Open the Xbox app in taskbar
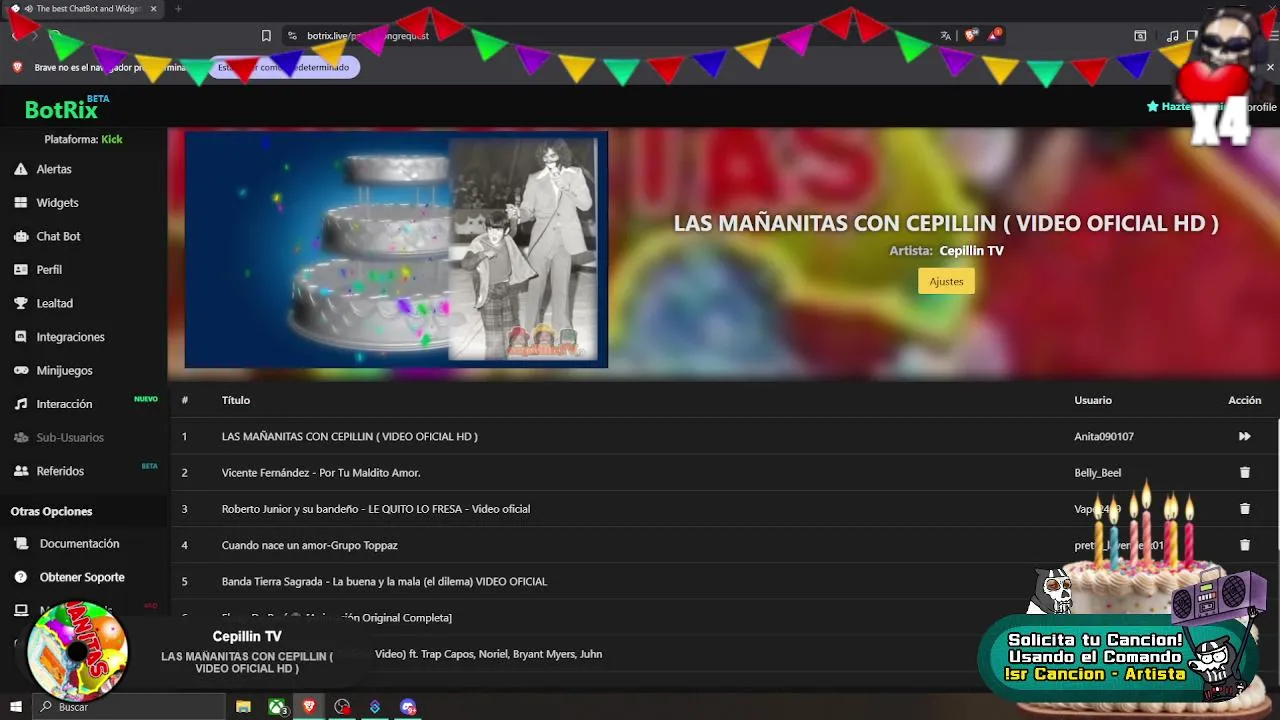 (x=277, y=707)
